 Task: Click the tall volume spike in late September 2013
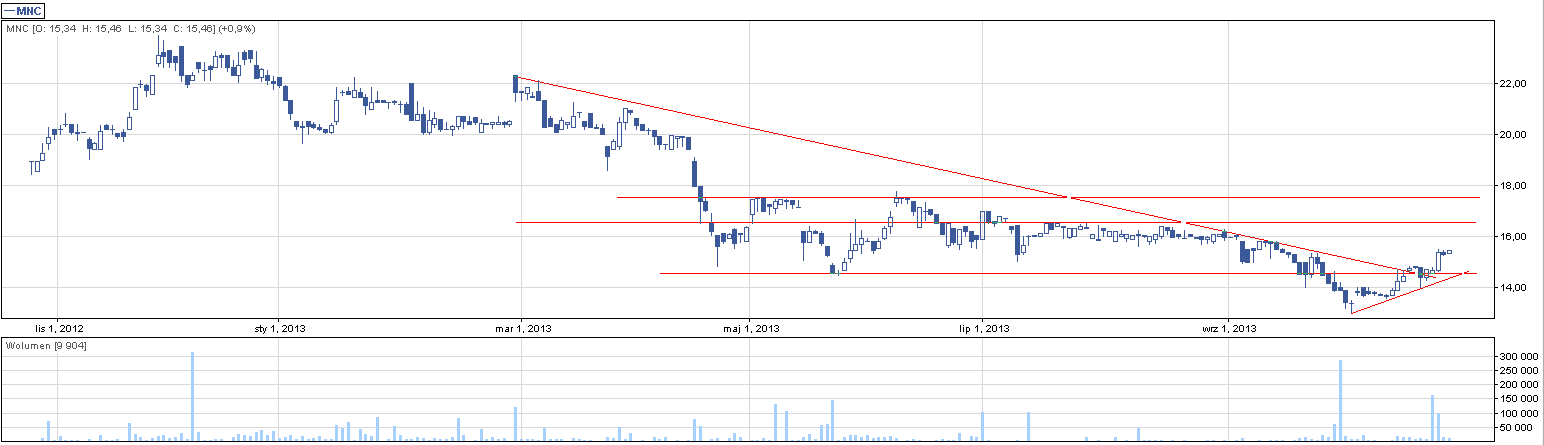(x=1339, y=401)
